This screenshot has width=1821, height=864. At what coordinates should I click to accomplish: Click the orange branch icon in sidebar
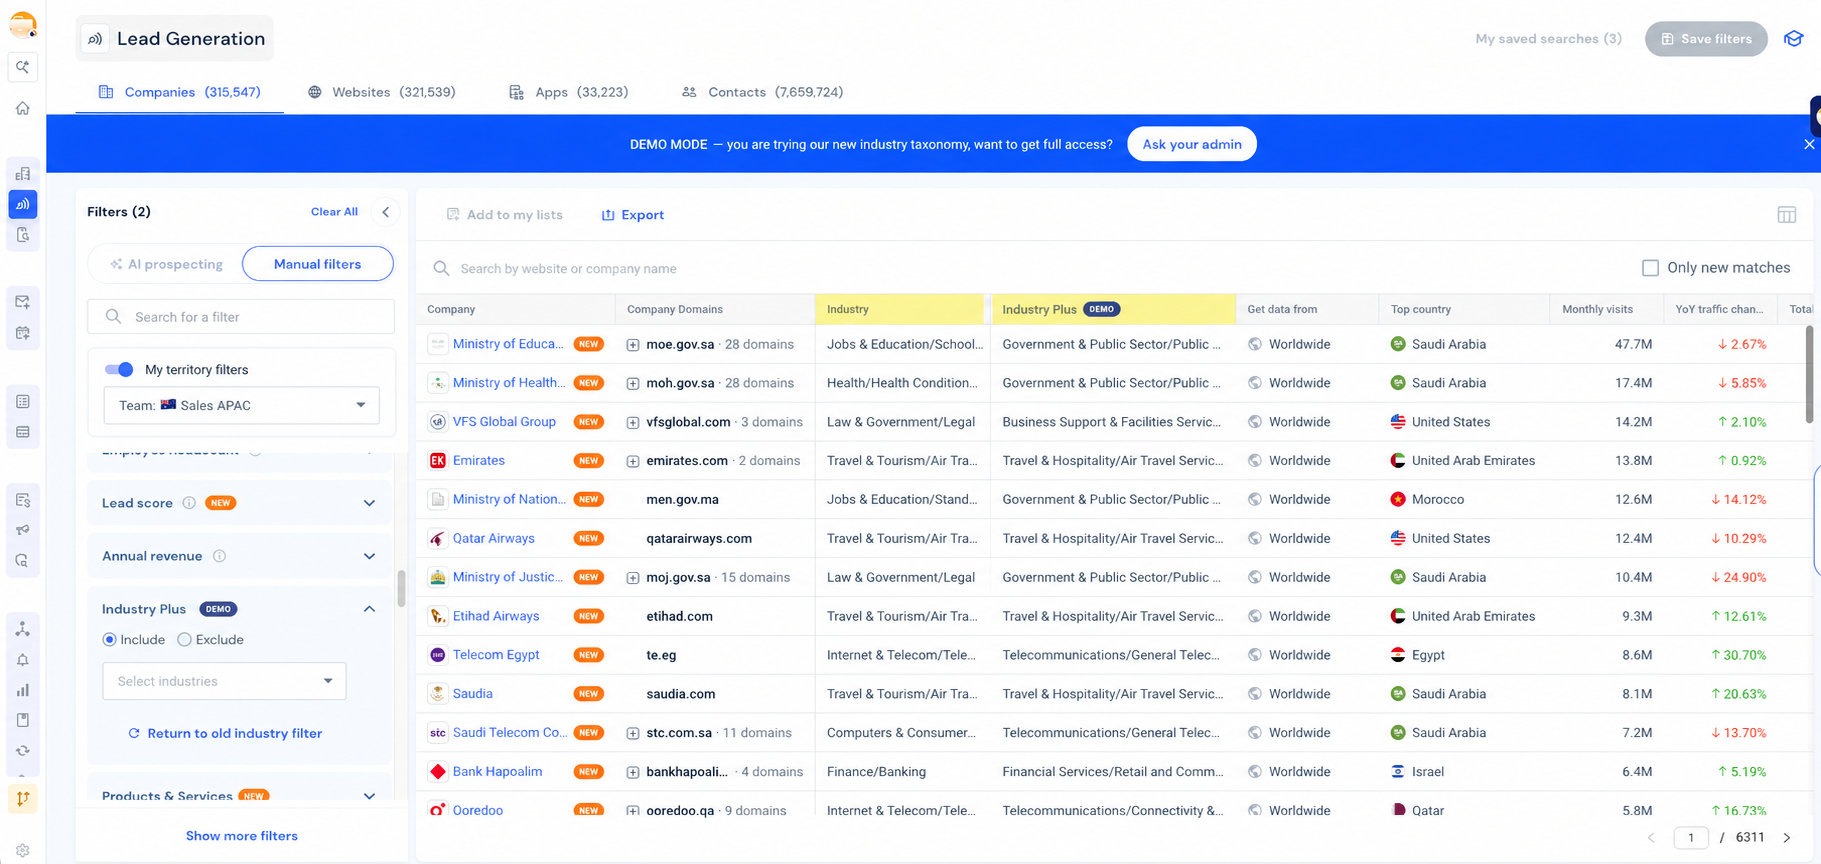[x=22, y=798]
